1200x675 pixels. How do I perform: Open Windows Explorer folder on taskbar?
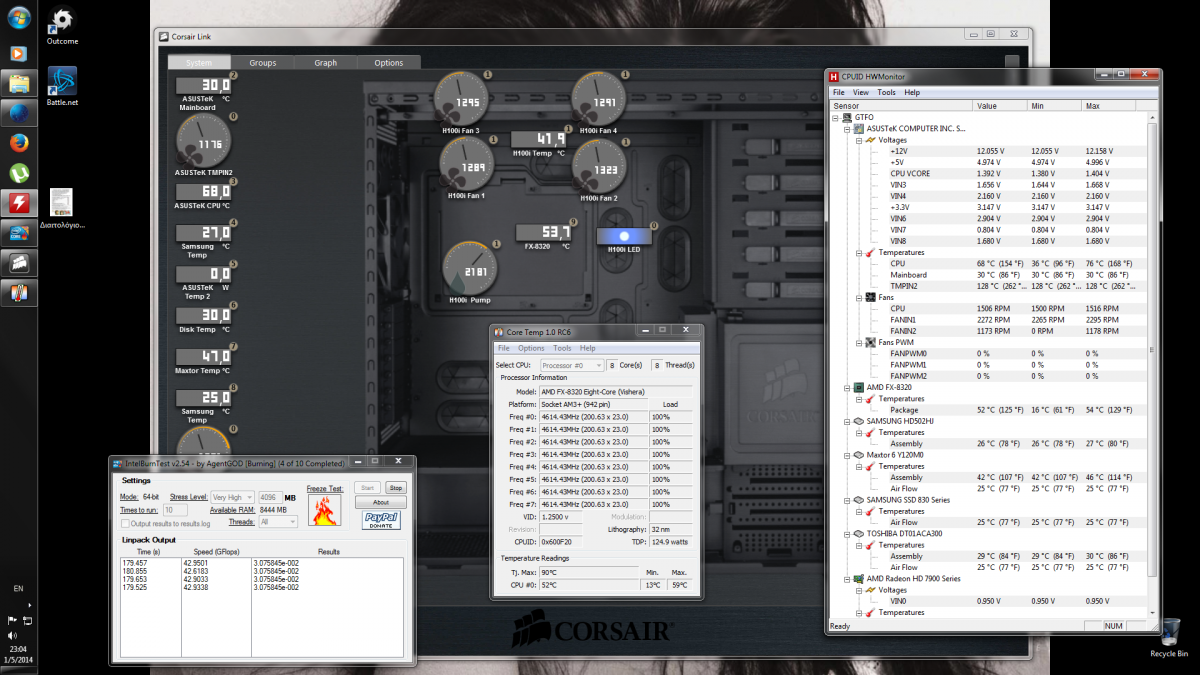(x=19, y=82)
